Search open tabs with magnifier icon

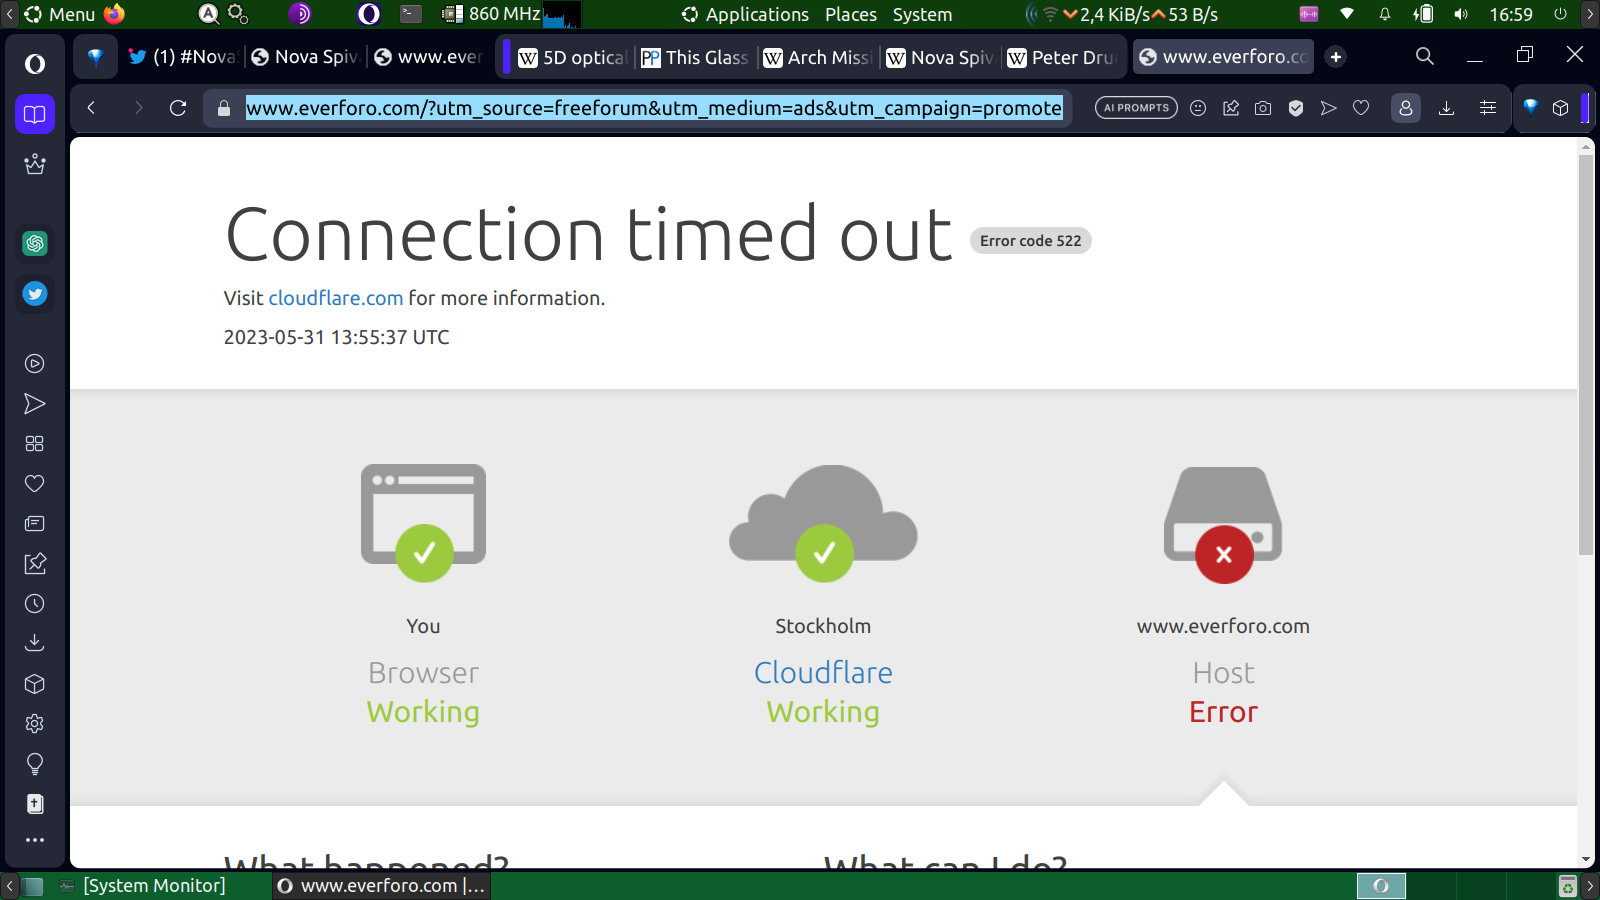1425,56
